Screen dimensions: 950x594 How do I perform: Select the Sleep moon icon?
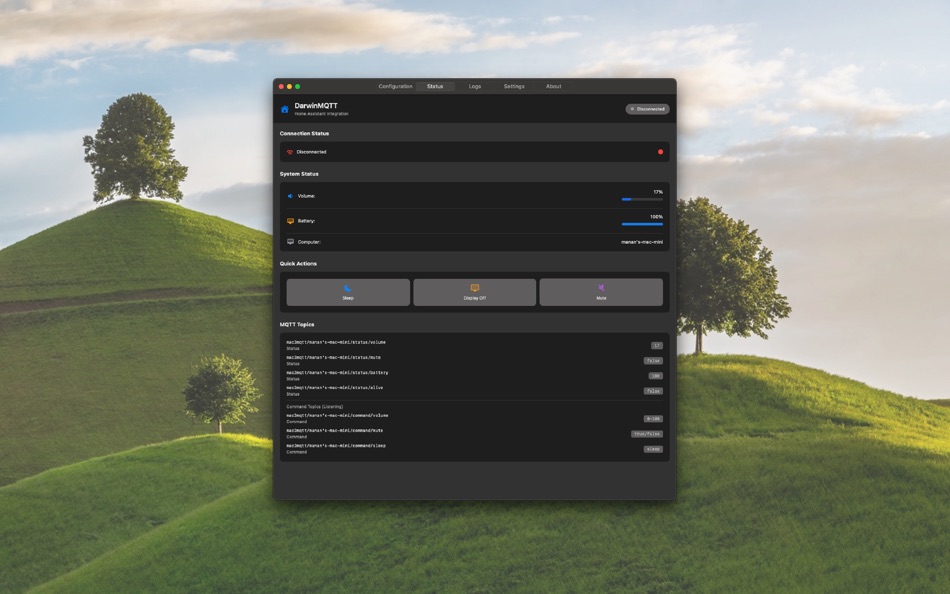pos(348,287)
